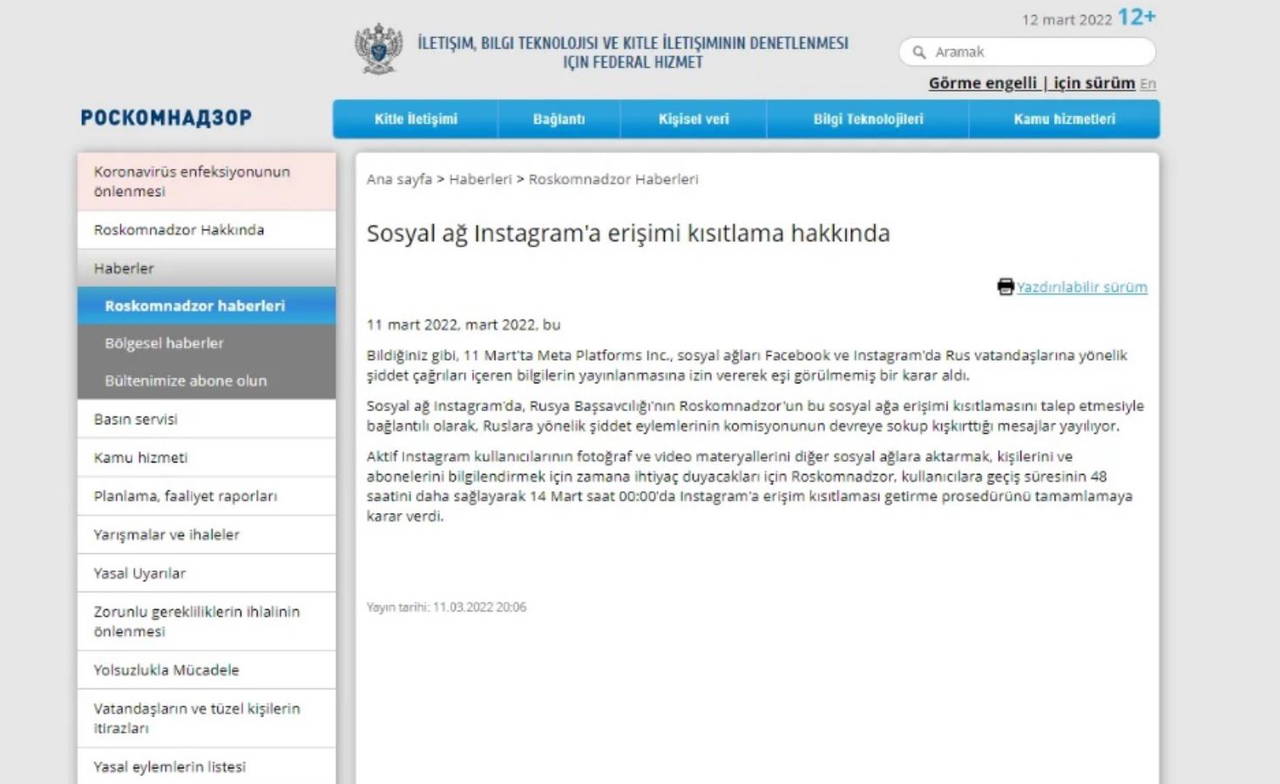The width and height of the screenshot is (1280, 784).
Task: Go to Ana sayfa in breadcrumb
Action: pyautogui.click(x=399, y=179)
